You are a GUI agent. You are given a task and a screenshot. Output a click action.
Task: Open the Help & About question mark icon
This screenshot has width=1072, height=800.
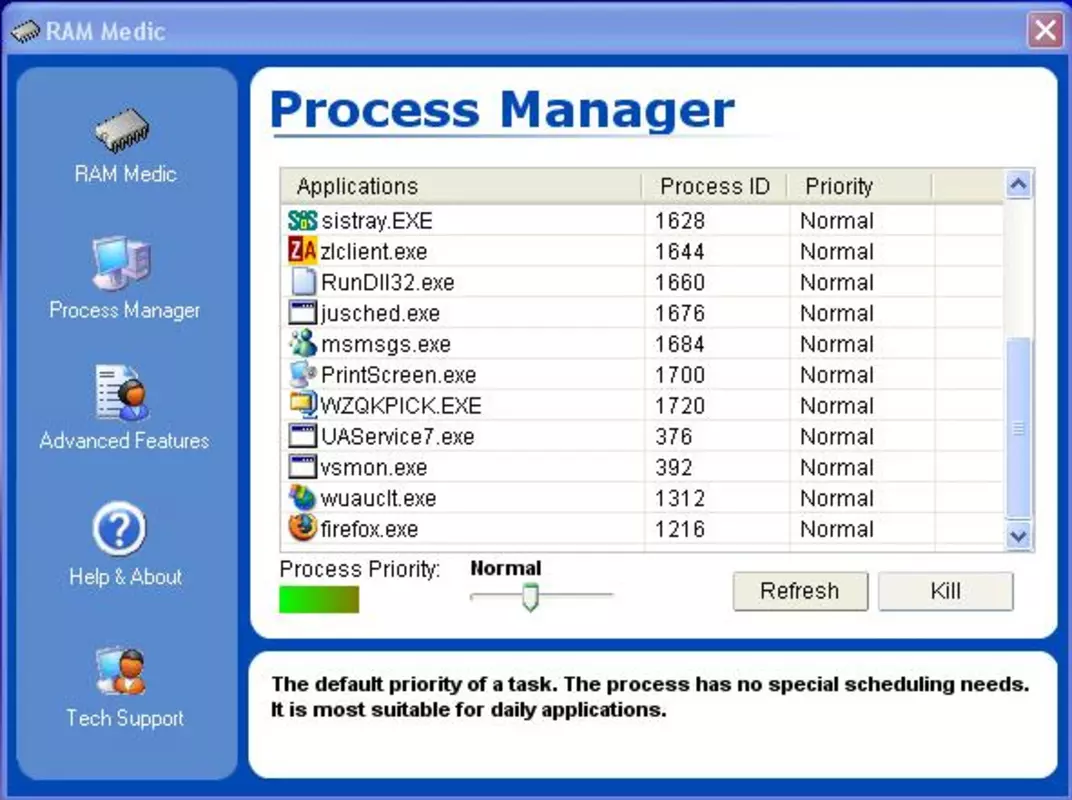[x=120, y=529]
